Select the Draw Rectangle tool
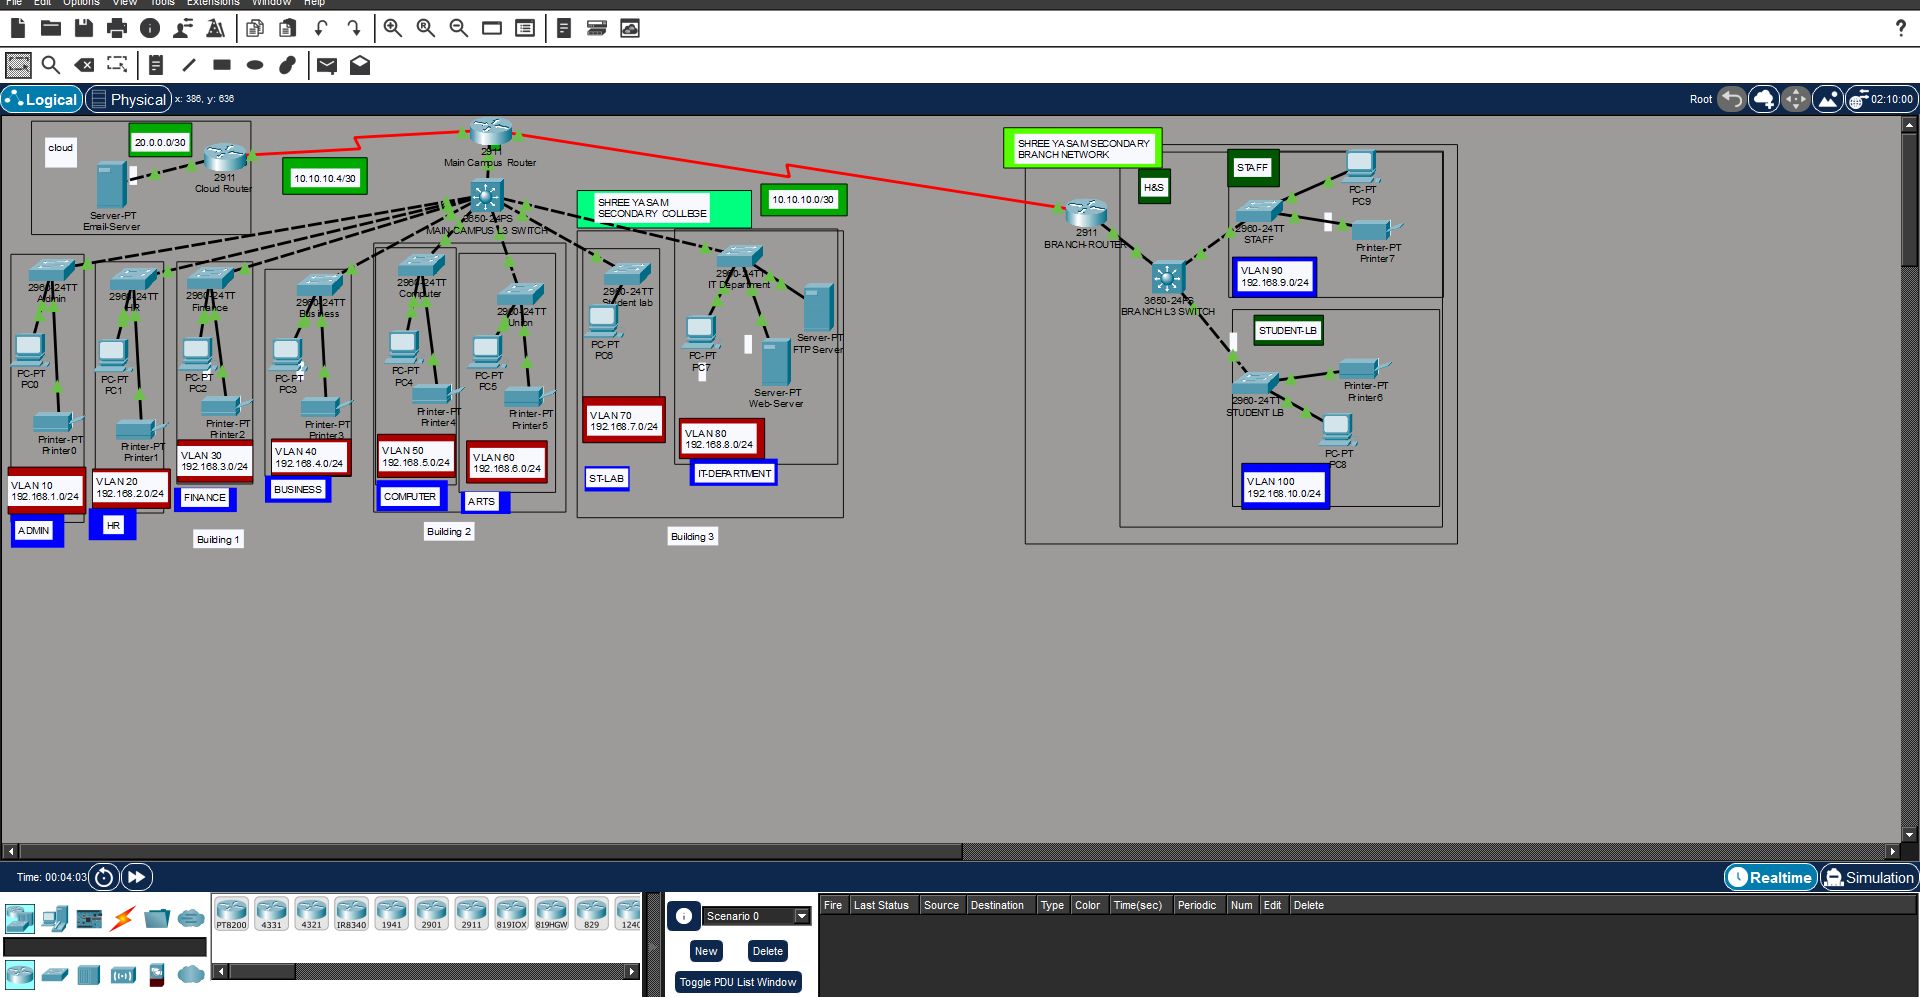 [222, 65]
